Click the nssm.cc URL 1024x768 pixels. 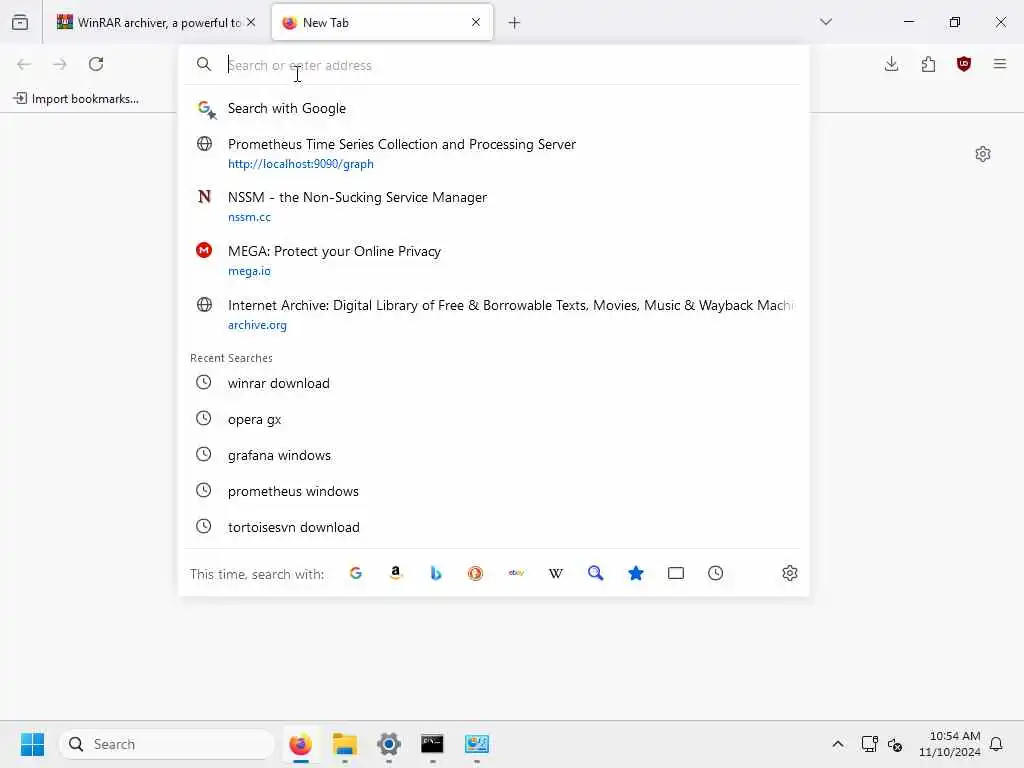[249, 217]
